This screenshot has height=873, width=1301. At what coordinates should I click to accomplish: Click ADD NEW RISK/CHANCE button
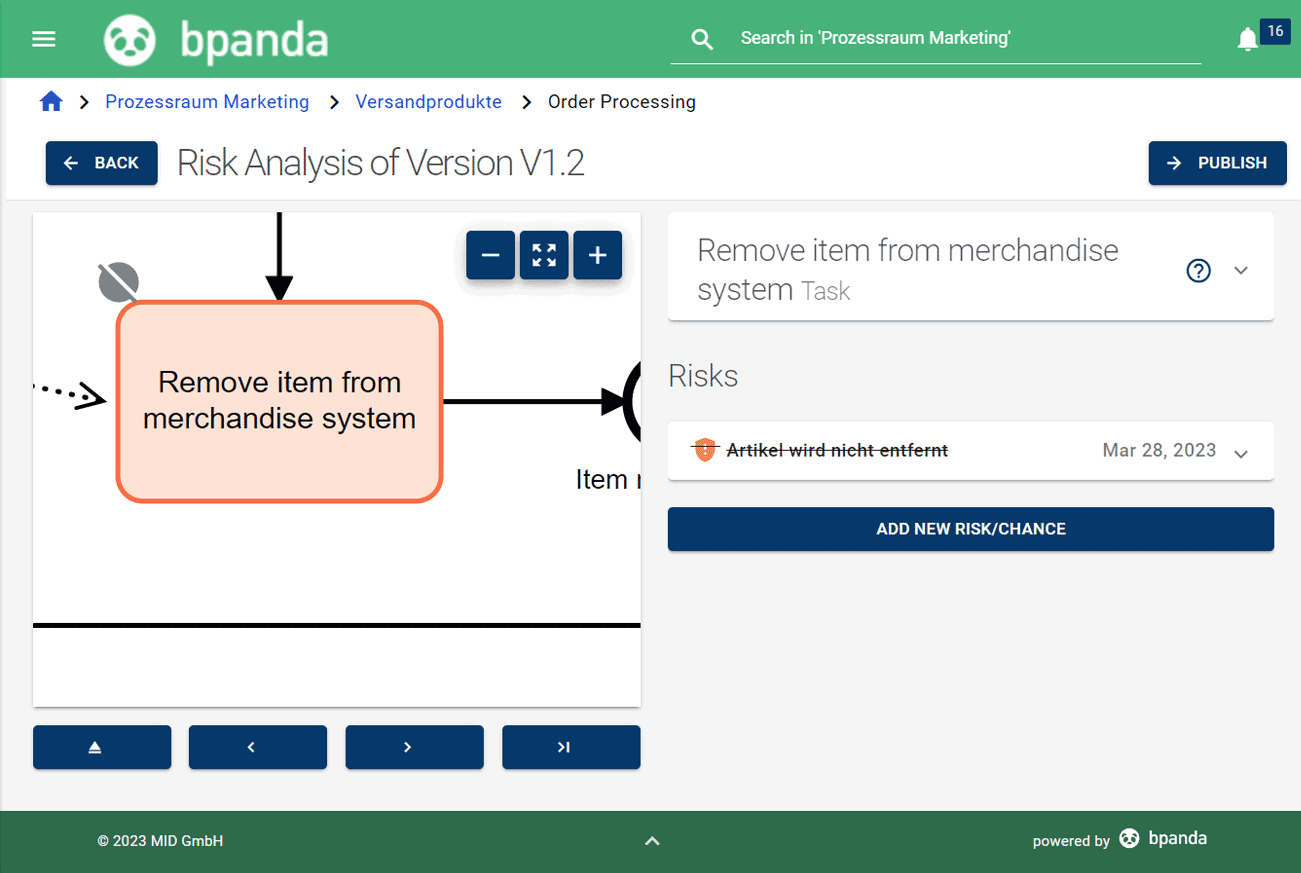click(971, 529)
